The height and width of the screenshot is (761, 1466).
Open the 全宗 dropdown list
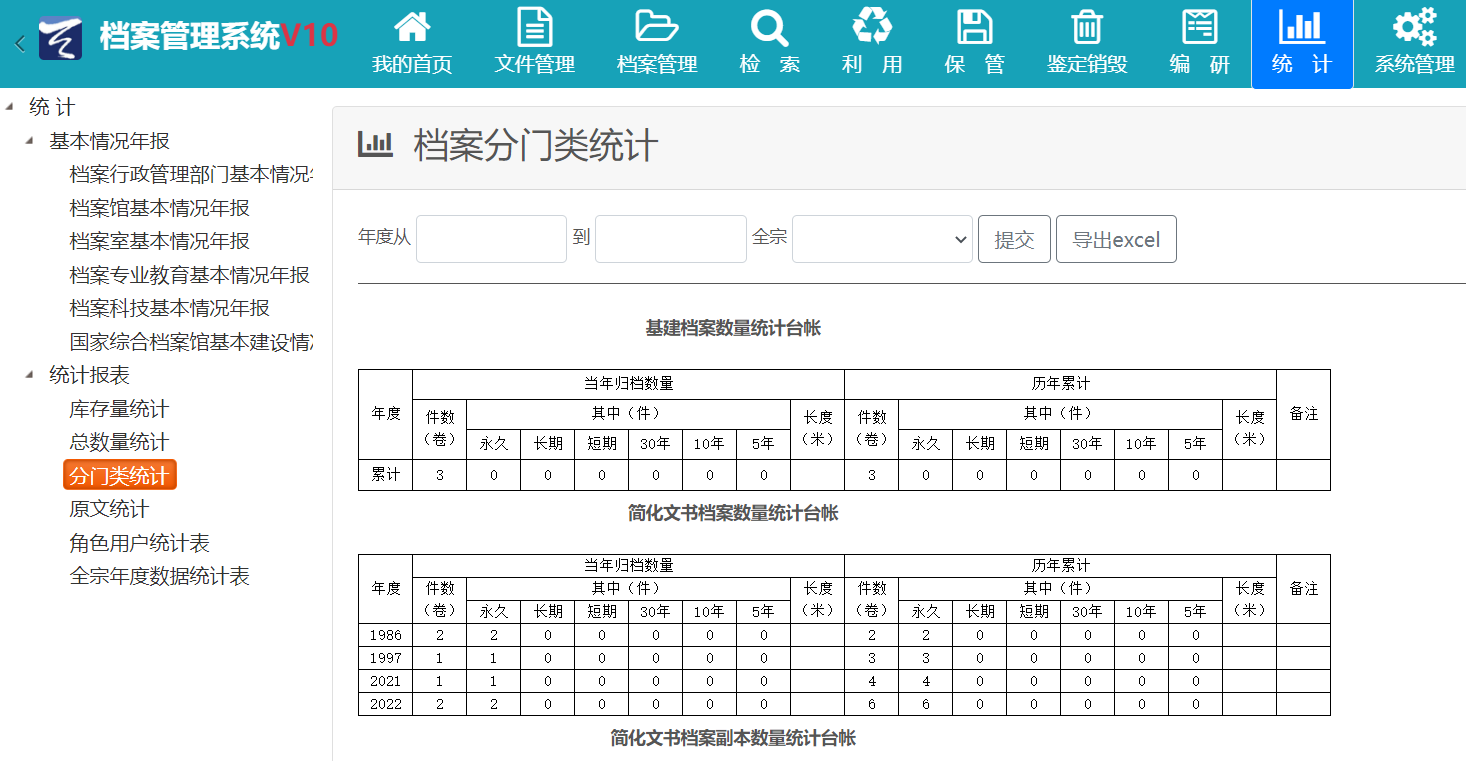click(x=882, y=240)
